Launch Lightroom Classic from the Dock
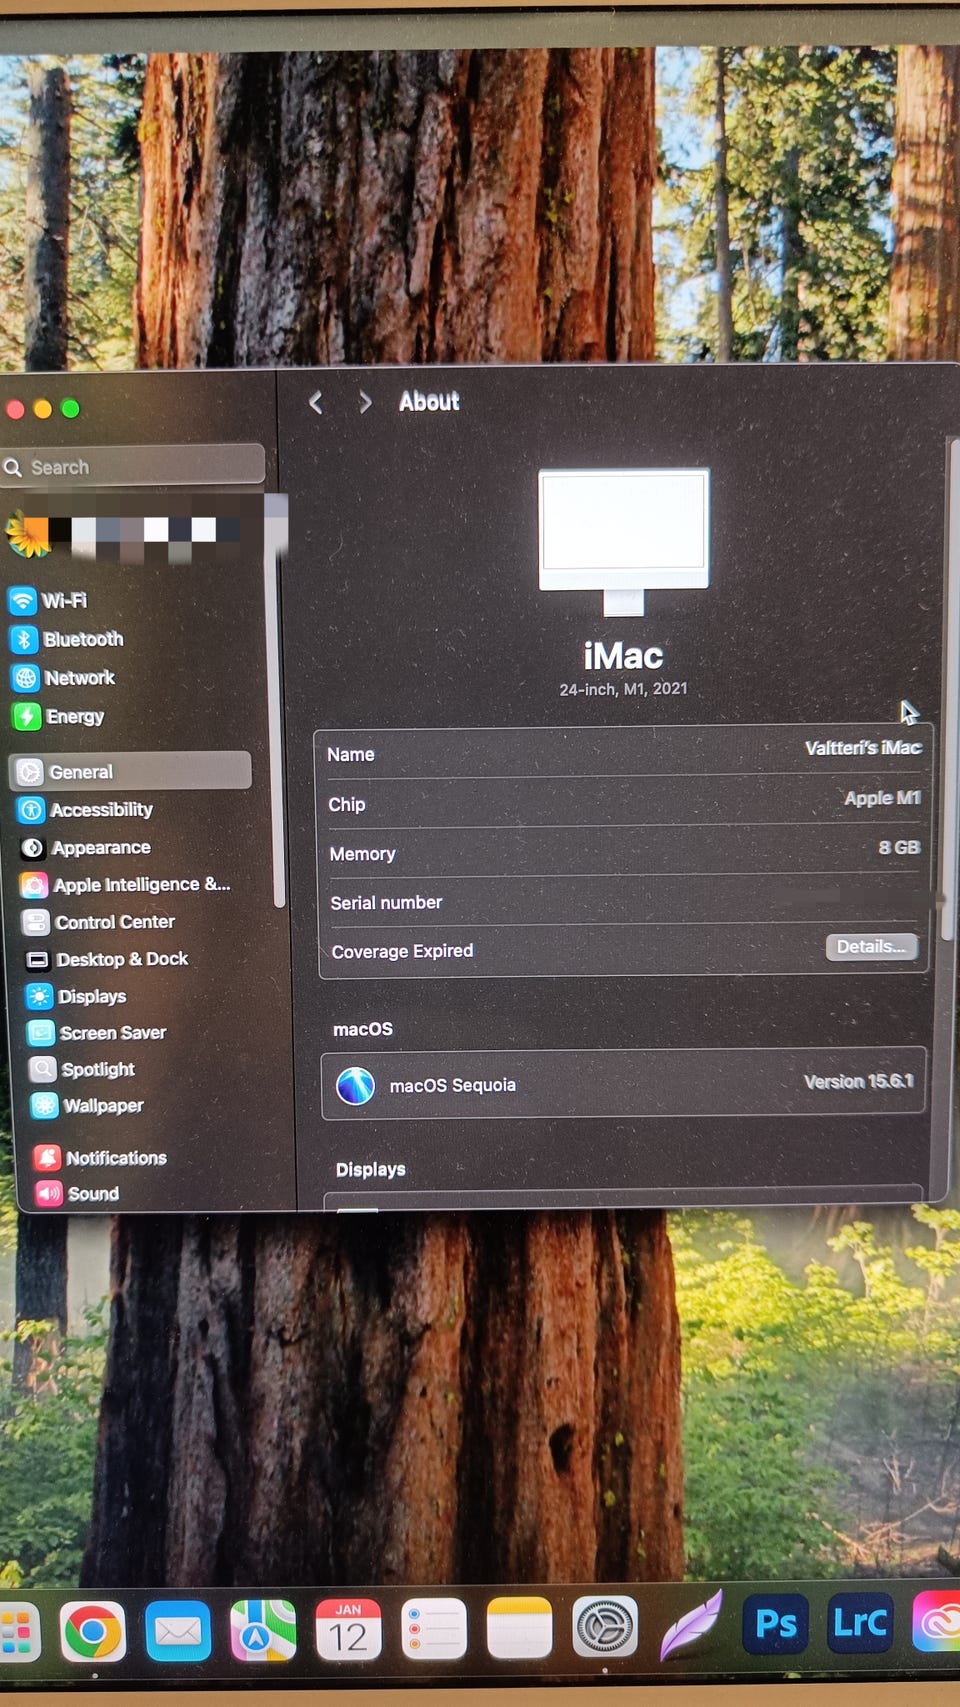This screenshot has height=1707, width=960. [860, 1621]
